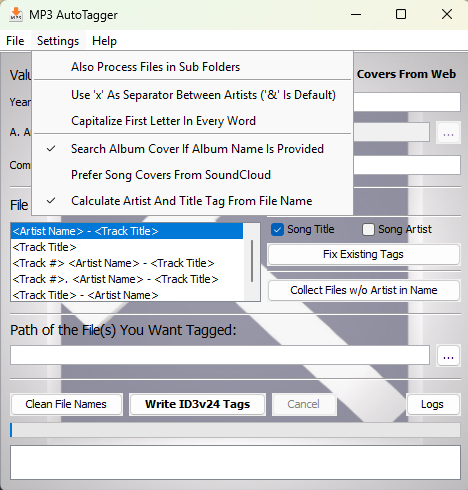The image size is (468, 490).
Task: Browse for file path with ellipsis button
Action: click(448, 356)
